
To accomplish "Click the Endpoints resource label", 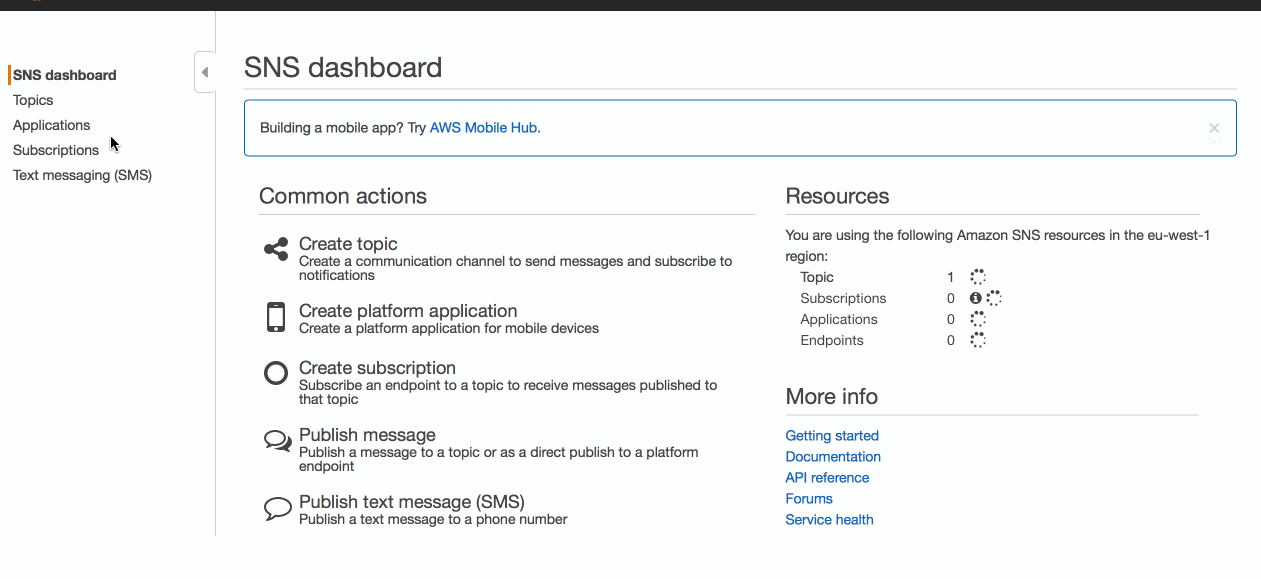I will pyautogui.click(x=832, y=340).
